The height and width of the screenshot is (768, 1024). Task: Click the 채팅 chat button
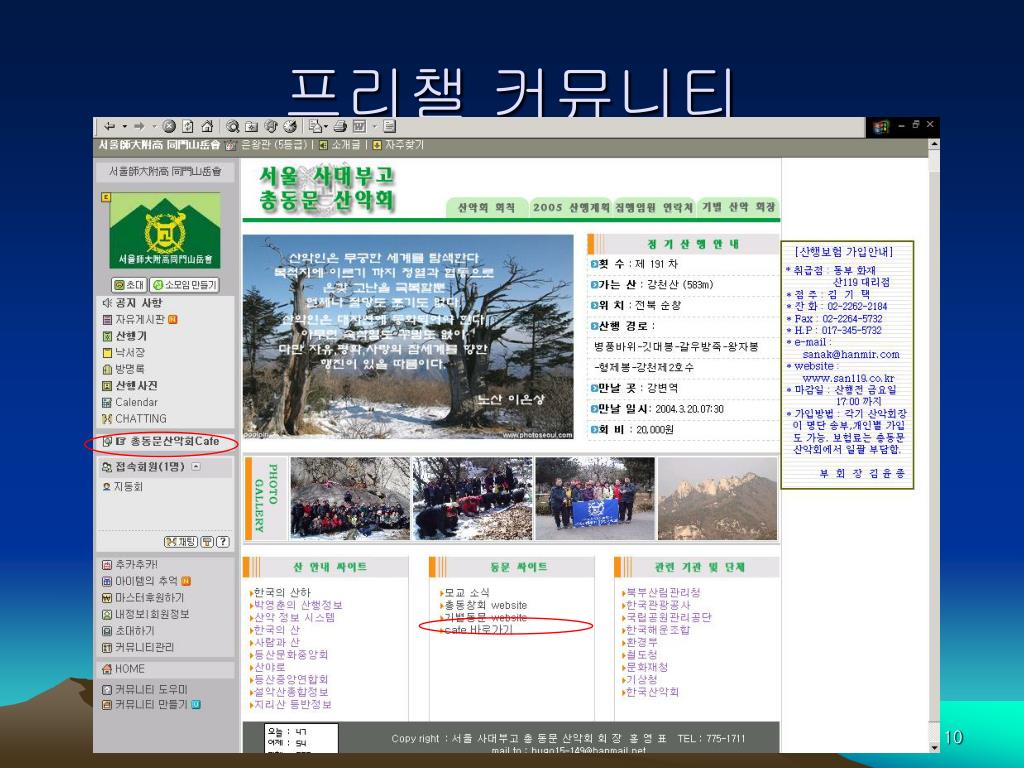(x=181, y=541)
